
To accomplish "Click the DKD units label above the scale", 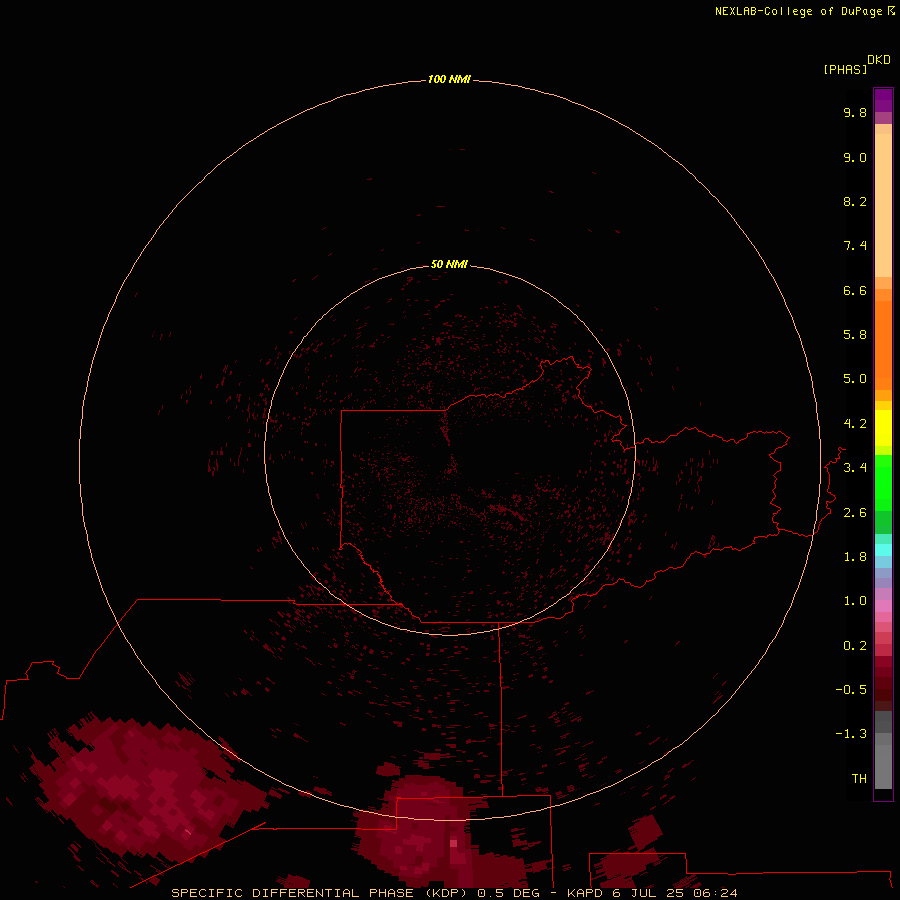I will [x=879, y=59].
